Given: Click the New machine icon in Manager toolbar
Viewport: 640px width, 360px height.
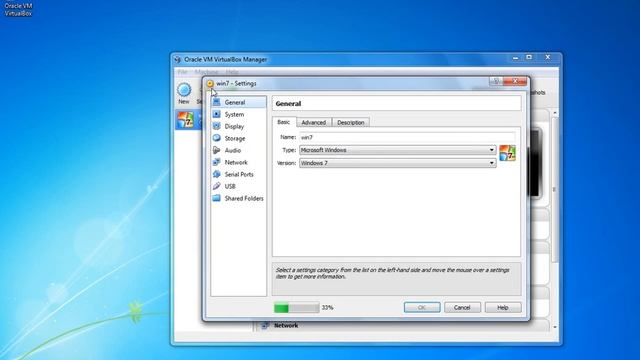Looking at the screenshot, I should [x=184, y=90].
